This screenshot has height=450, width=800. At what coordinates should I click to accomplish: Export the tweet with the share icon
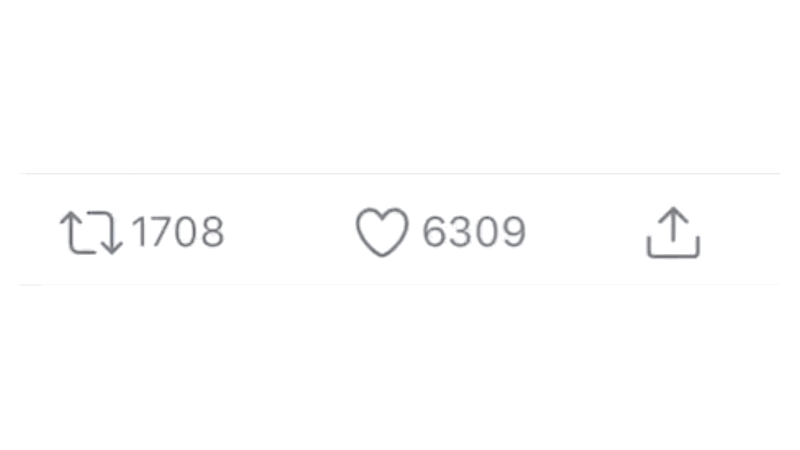673,232
